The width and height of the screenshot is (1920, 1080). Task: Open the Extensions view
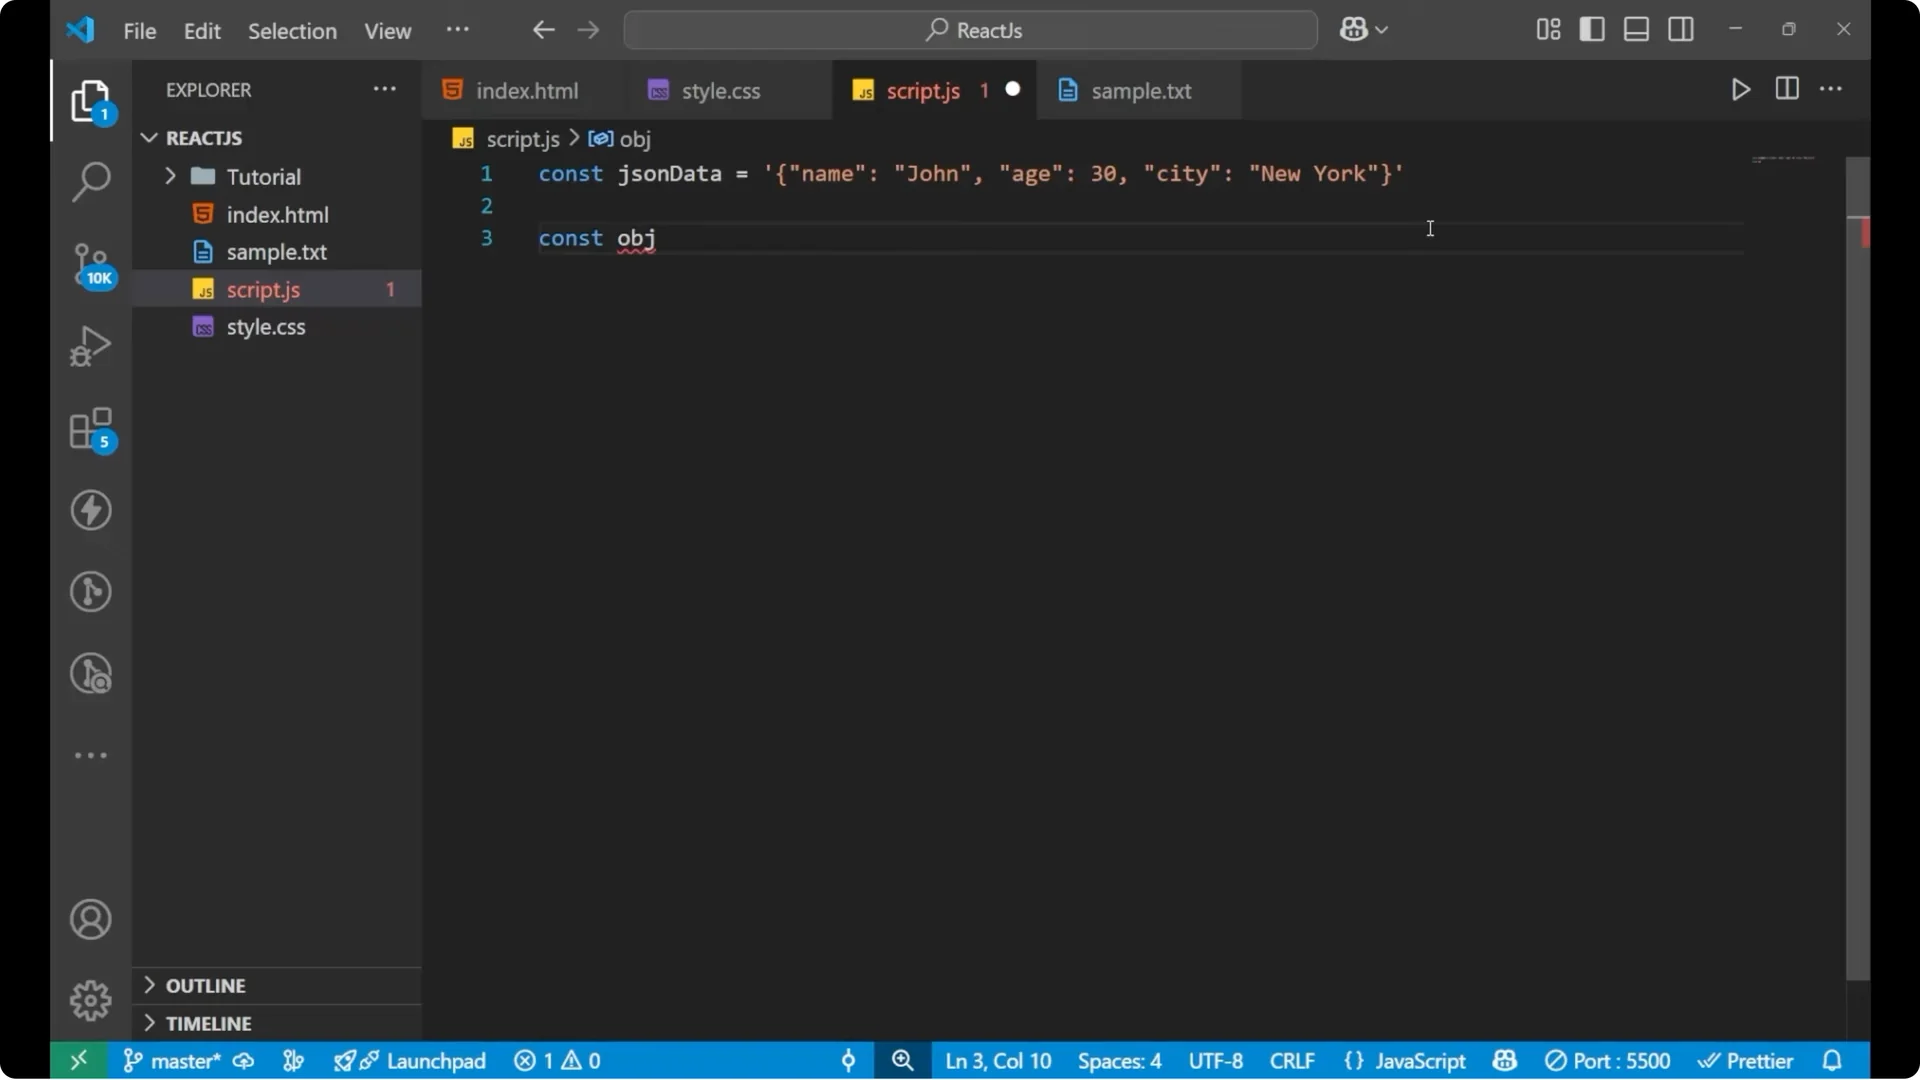pos(91,428)
